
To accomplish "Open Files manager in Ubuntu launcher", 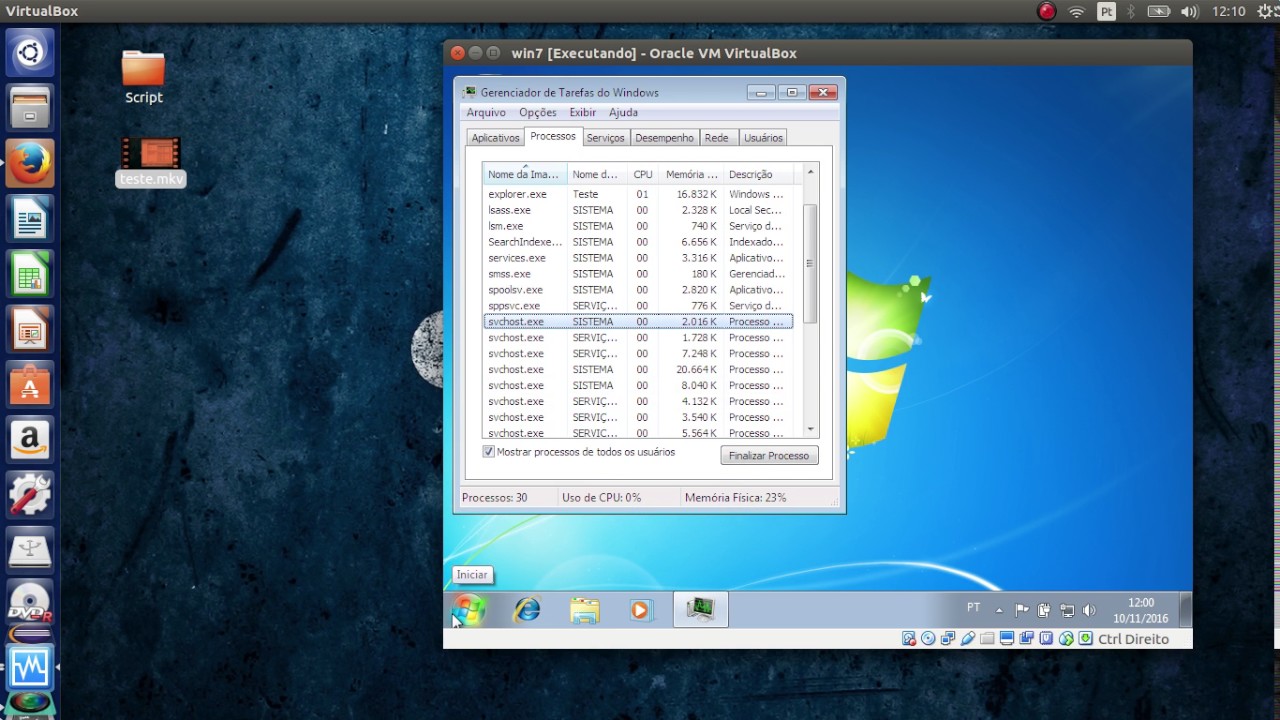I will [x=30, y=107].
